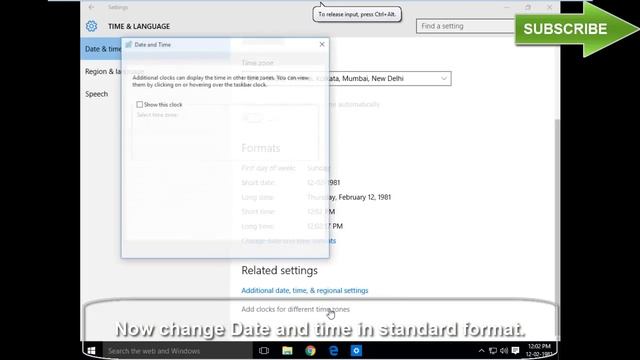Minimize the Settings window
This screenshot has height=360, width=640.
tap(507, 7)
